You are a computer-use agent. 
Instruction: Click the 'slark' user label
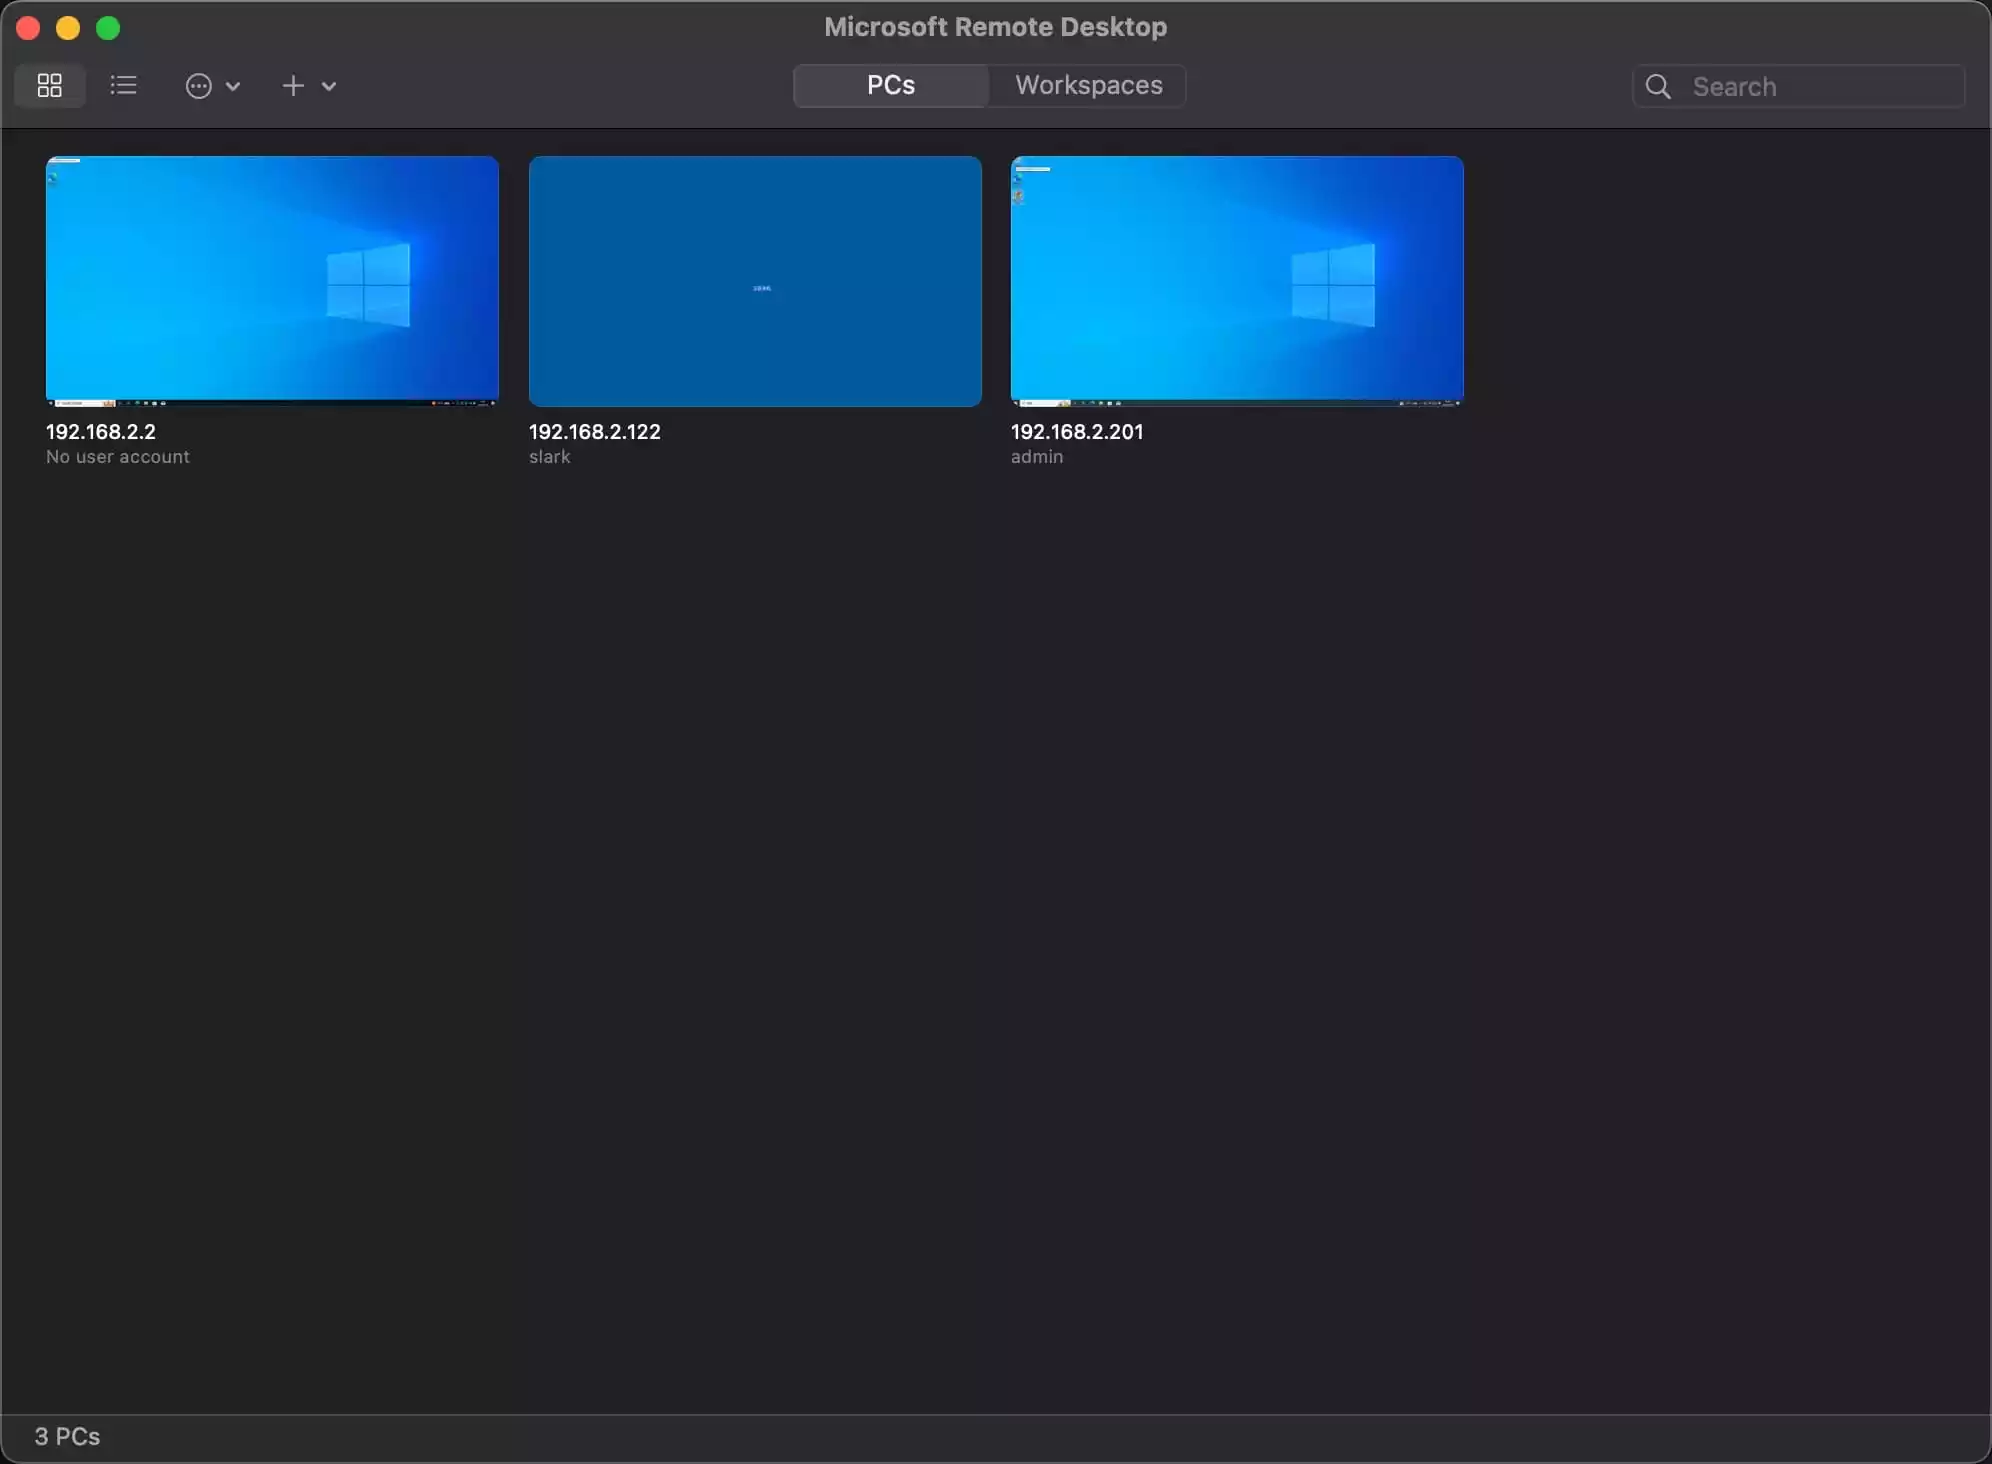click(549, 457)
